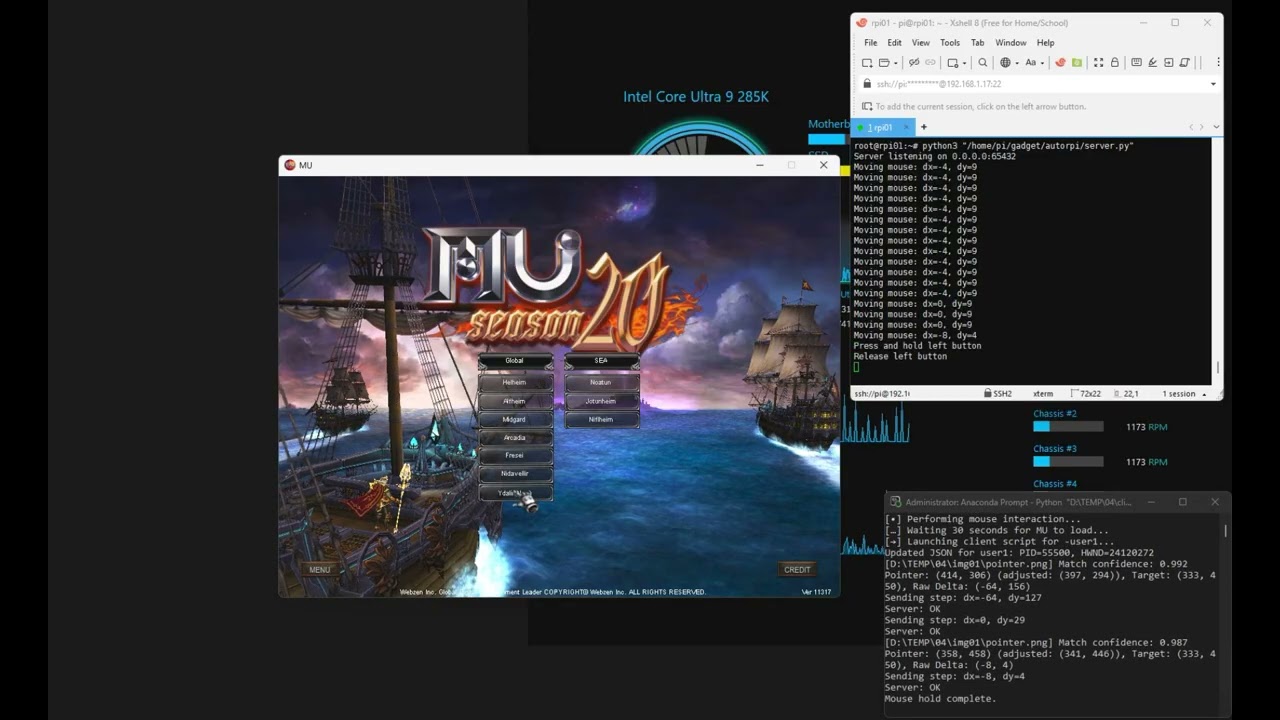Image resolution: width=1280 pixels, height=720 pixels.
Task: Click the globe encoding icon in Xshell
Action: pos(1005,62)
